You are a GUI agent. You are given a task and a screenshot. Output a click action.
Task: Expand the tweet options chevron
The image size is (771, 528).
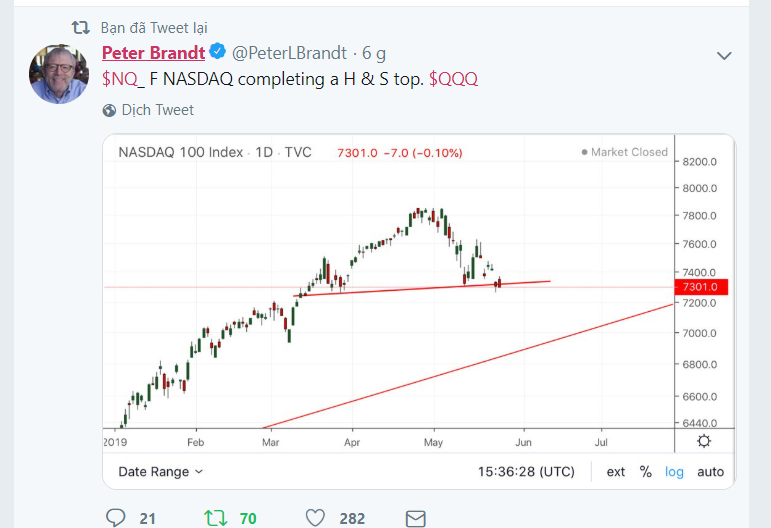pos(725,55)
